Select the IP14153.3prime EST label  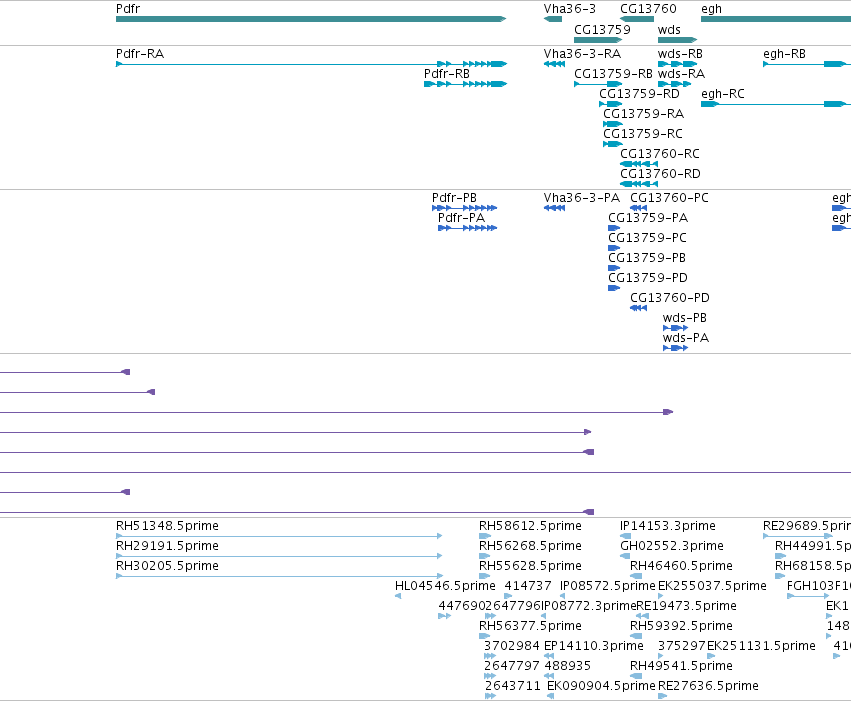[668, 526]
